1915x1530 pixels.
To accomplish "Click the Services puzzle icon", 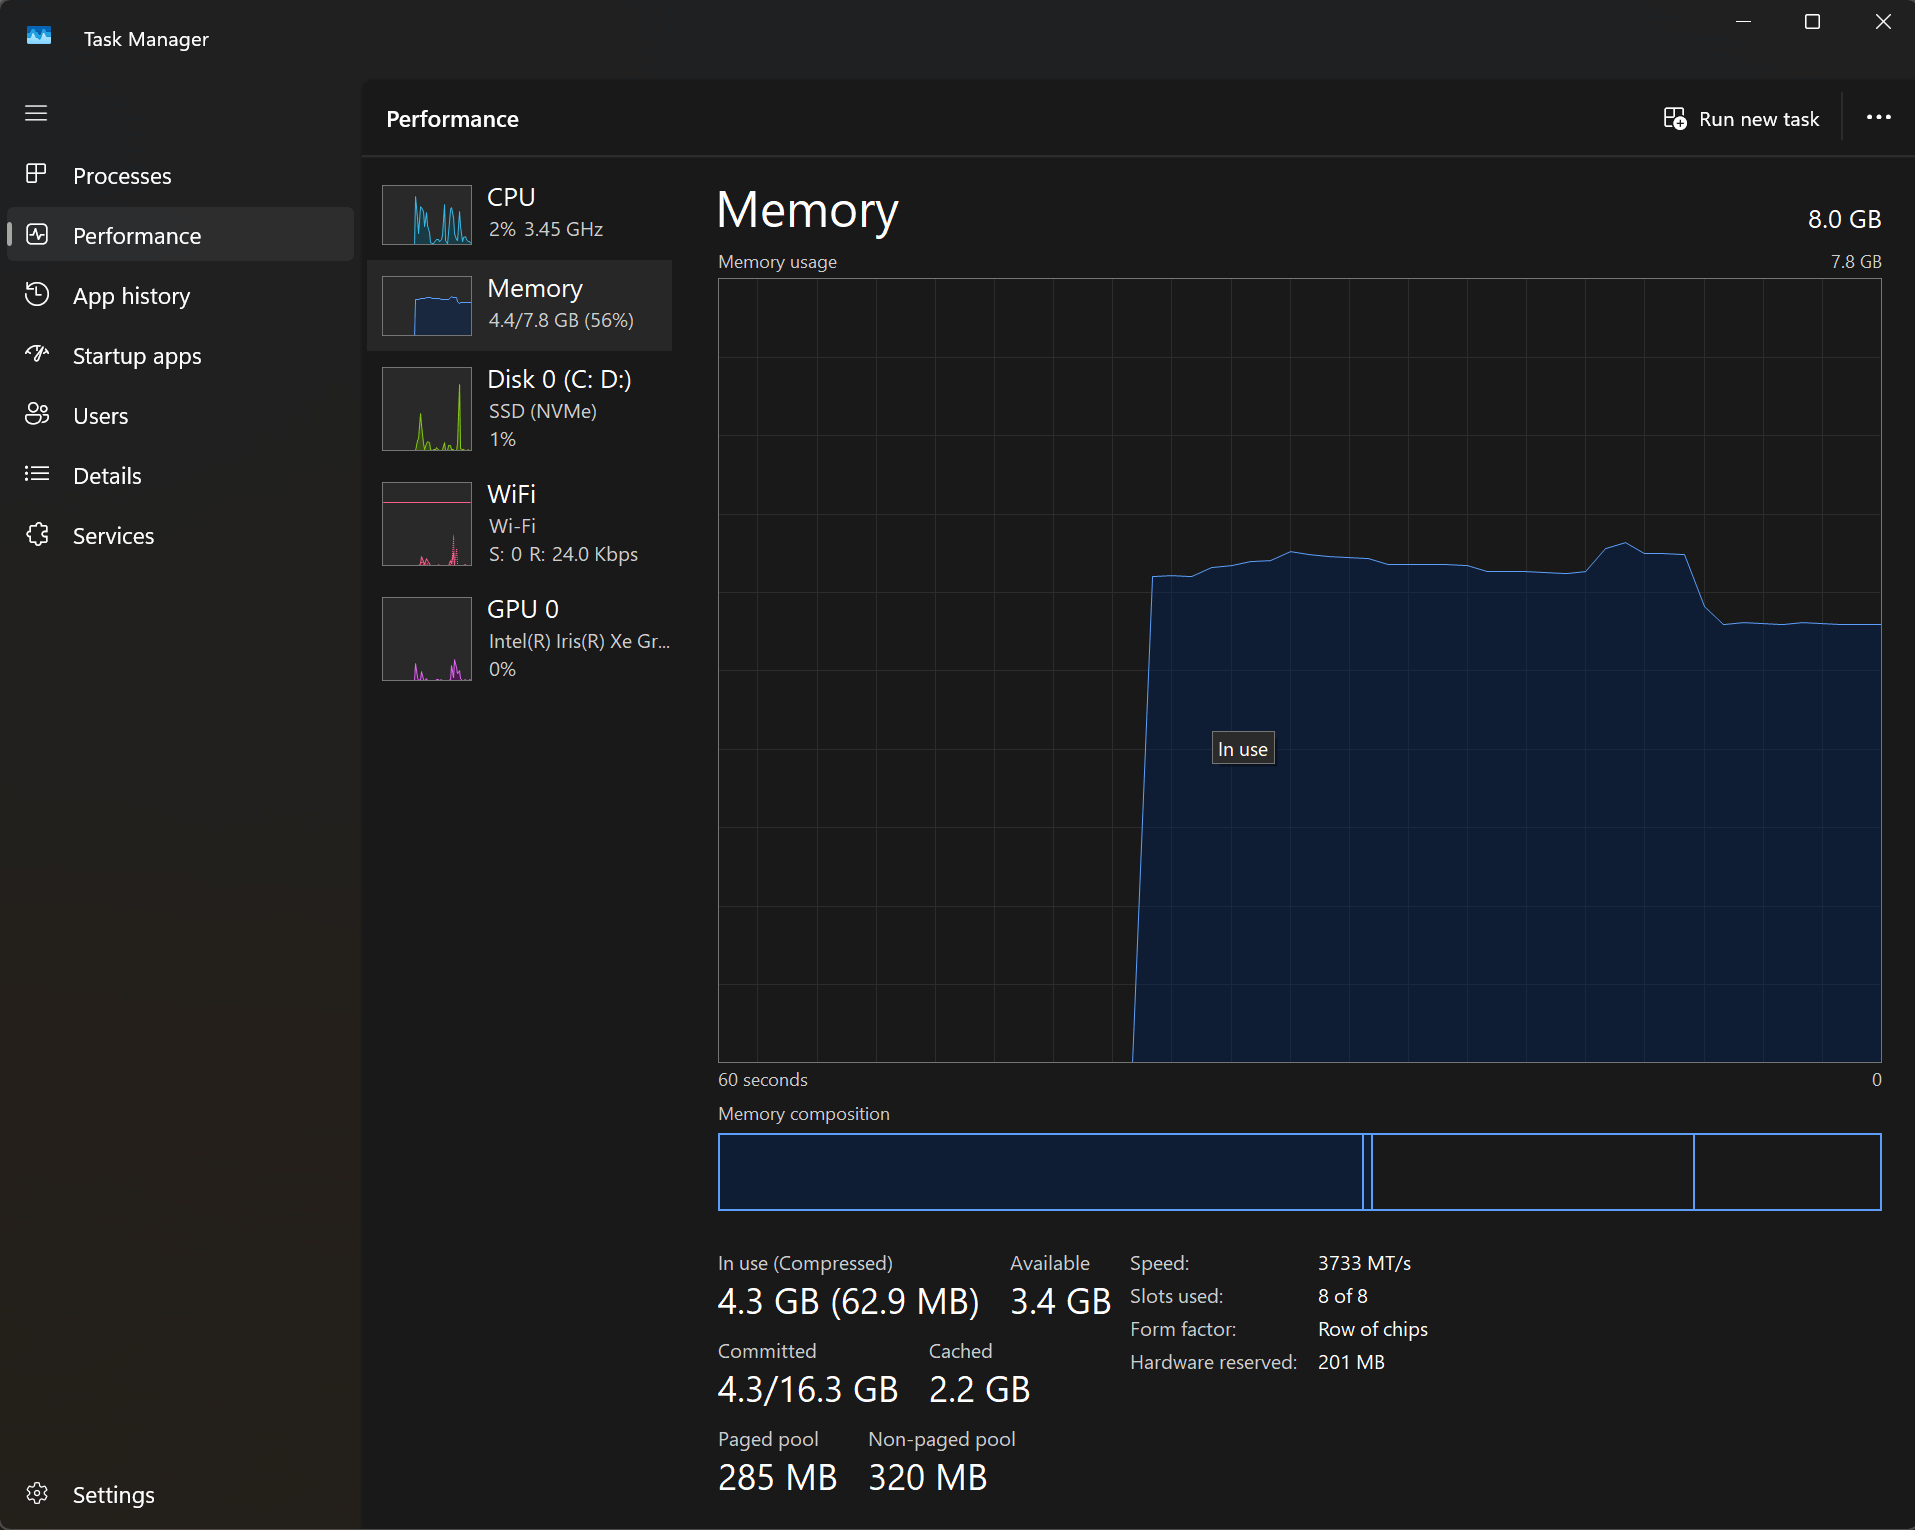I will (37, 534).
